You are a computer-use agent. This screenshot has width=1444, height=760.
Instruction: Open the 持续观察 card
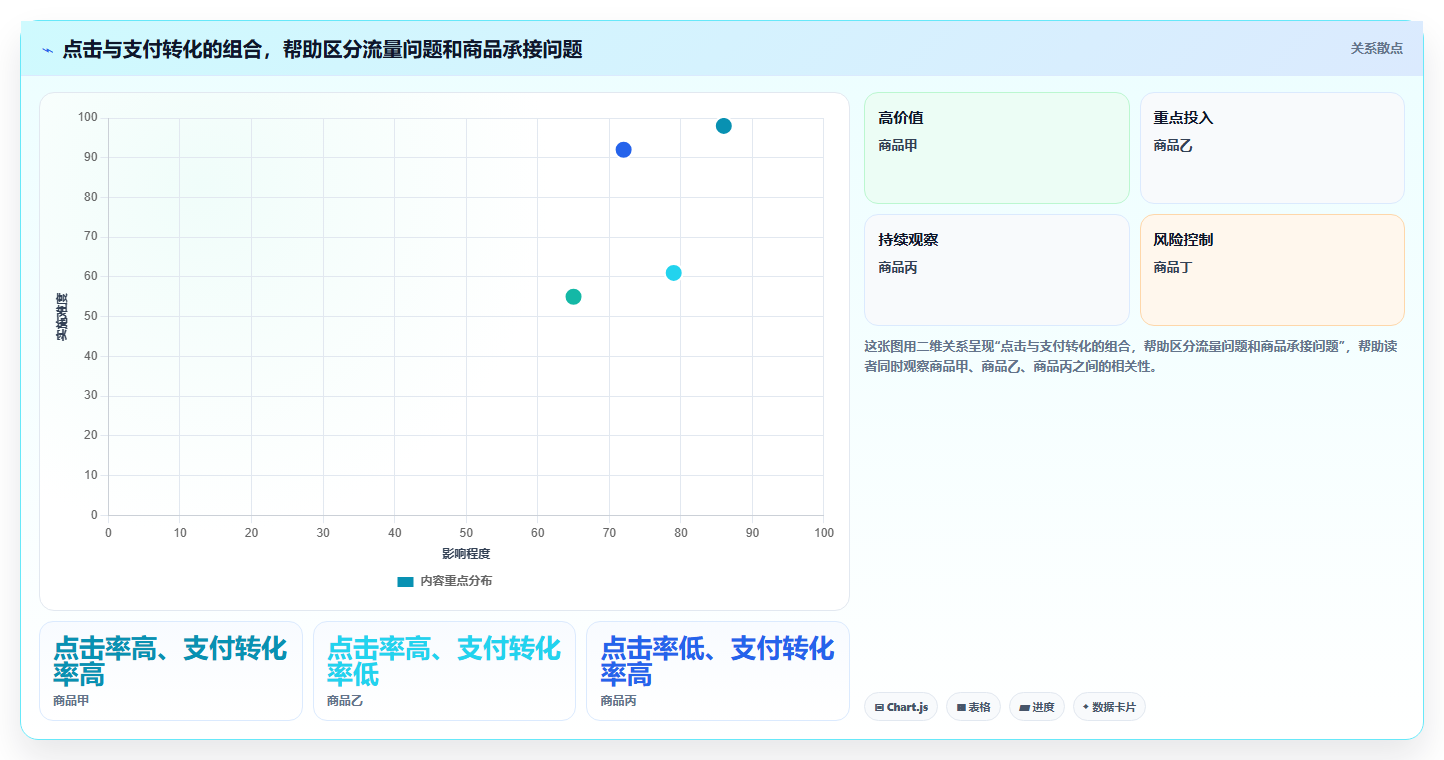point(996,270)
